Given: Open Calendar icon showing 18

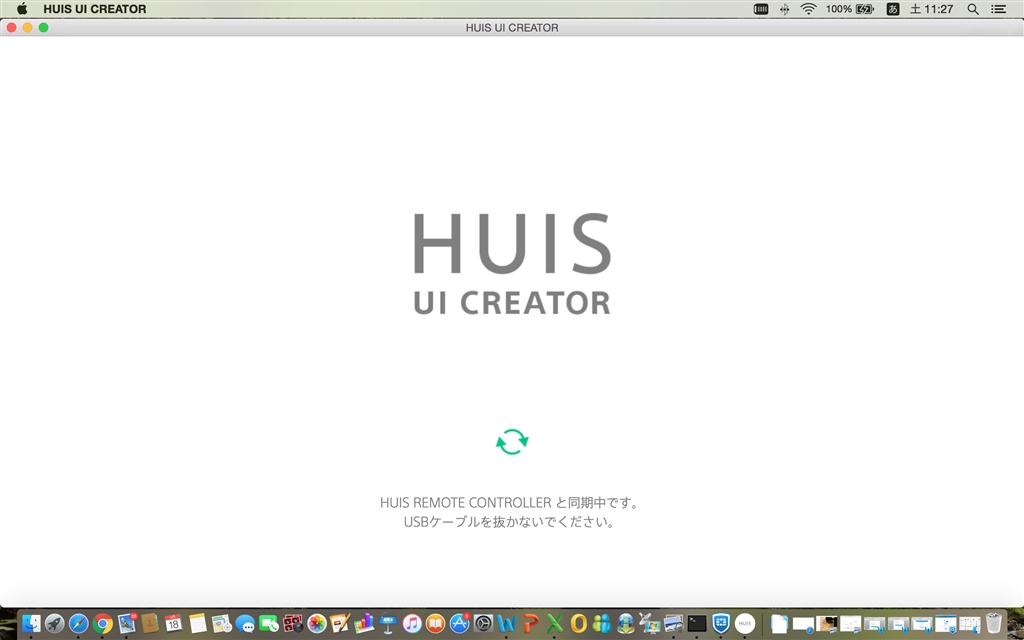Looking at the screenshot, I should click(x=174, y=624).
